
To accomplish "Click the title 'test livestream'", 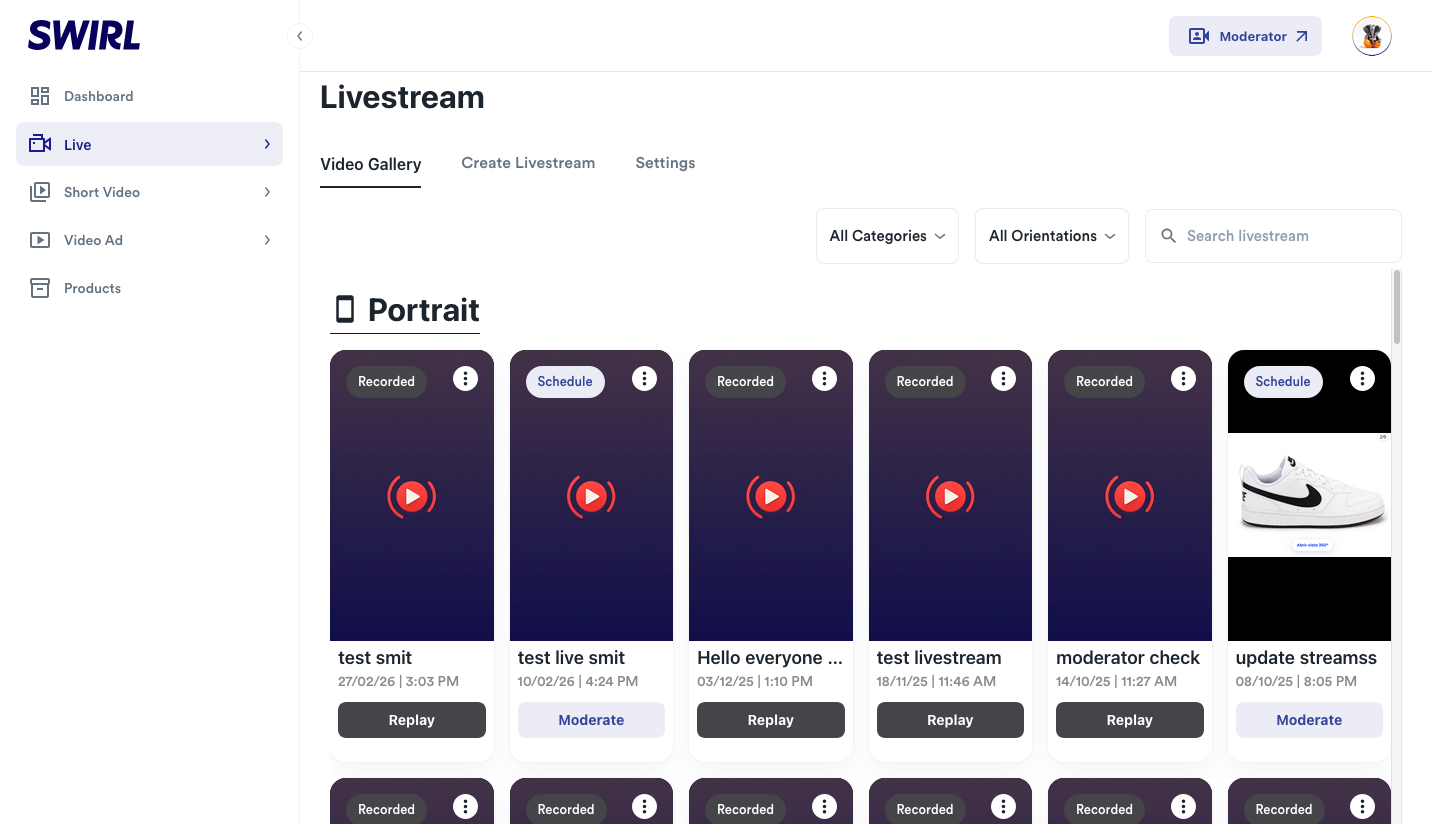I will point(939,658).
